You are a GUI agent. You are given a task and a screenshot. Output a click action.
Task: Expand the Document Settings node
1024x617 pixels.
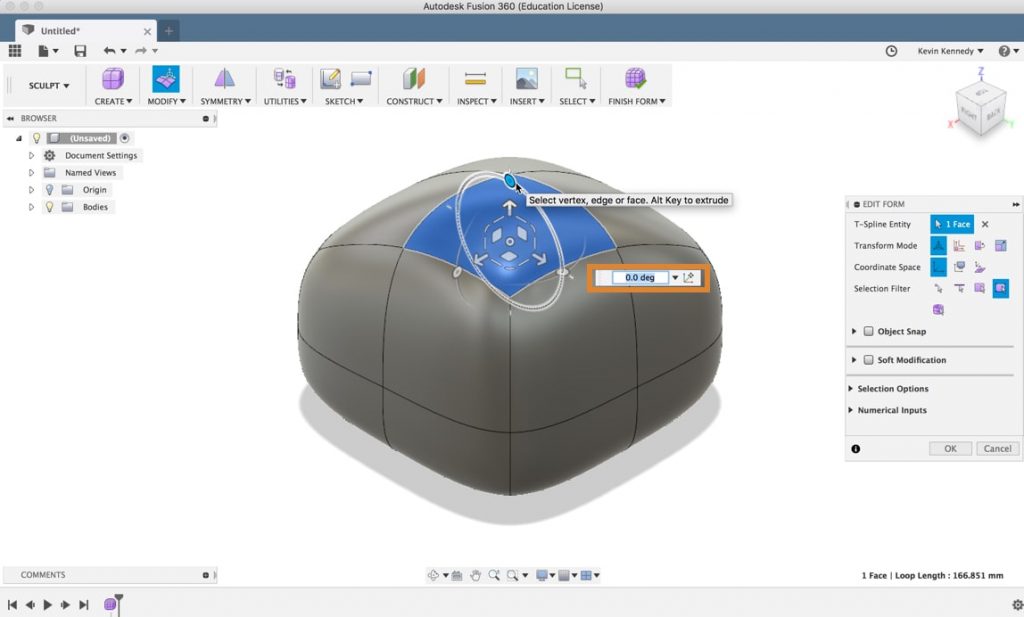[x=31, y=155]
